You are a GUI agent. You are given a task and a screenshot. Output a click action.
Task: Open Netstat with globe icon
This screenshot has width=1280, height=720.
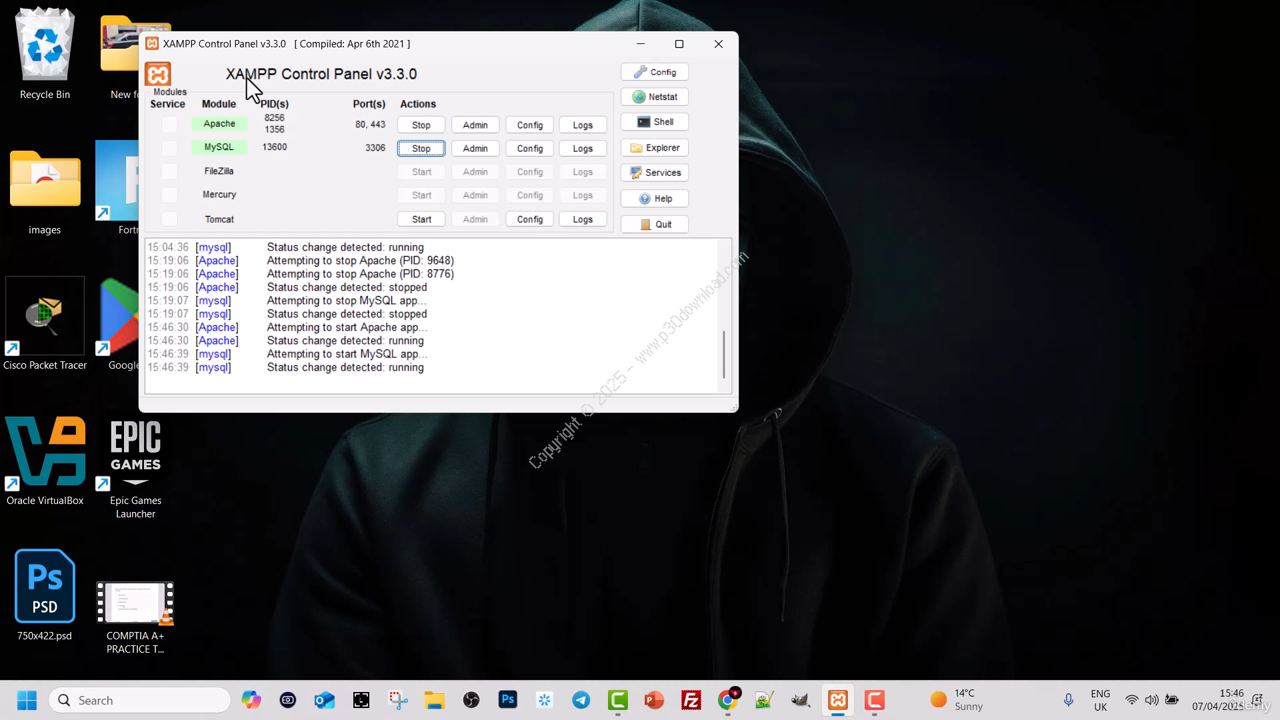coord(654,97)
